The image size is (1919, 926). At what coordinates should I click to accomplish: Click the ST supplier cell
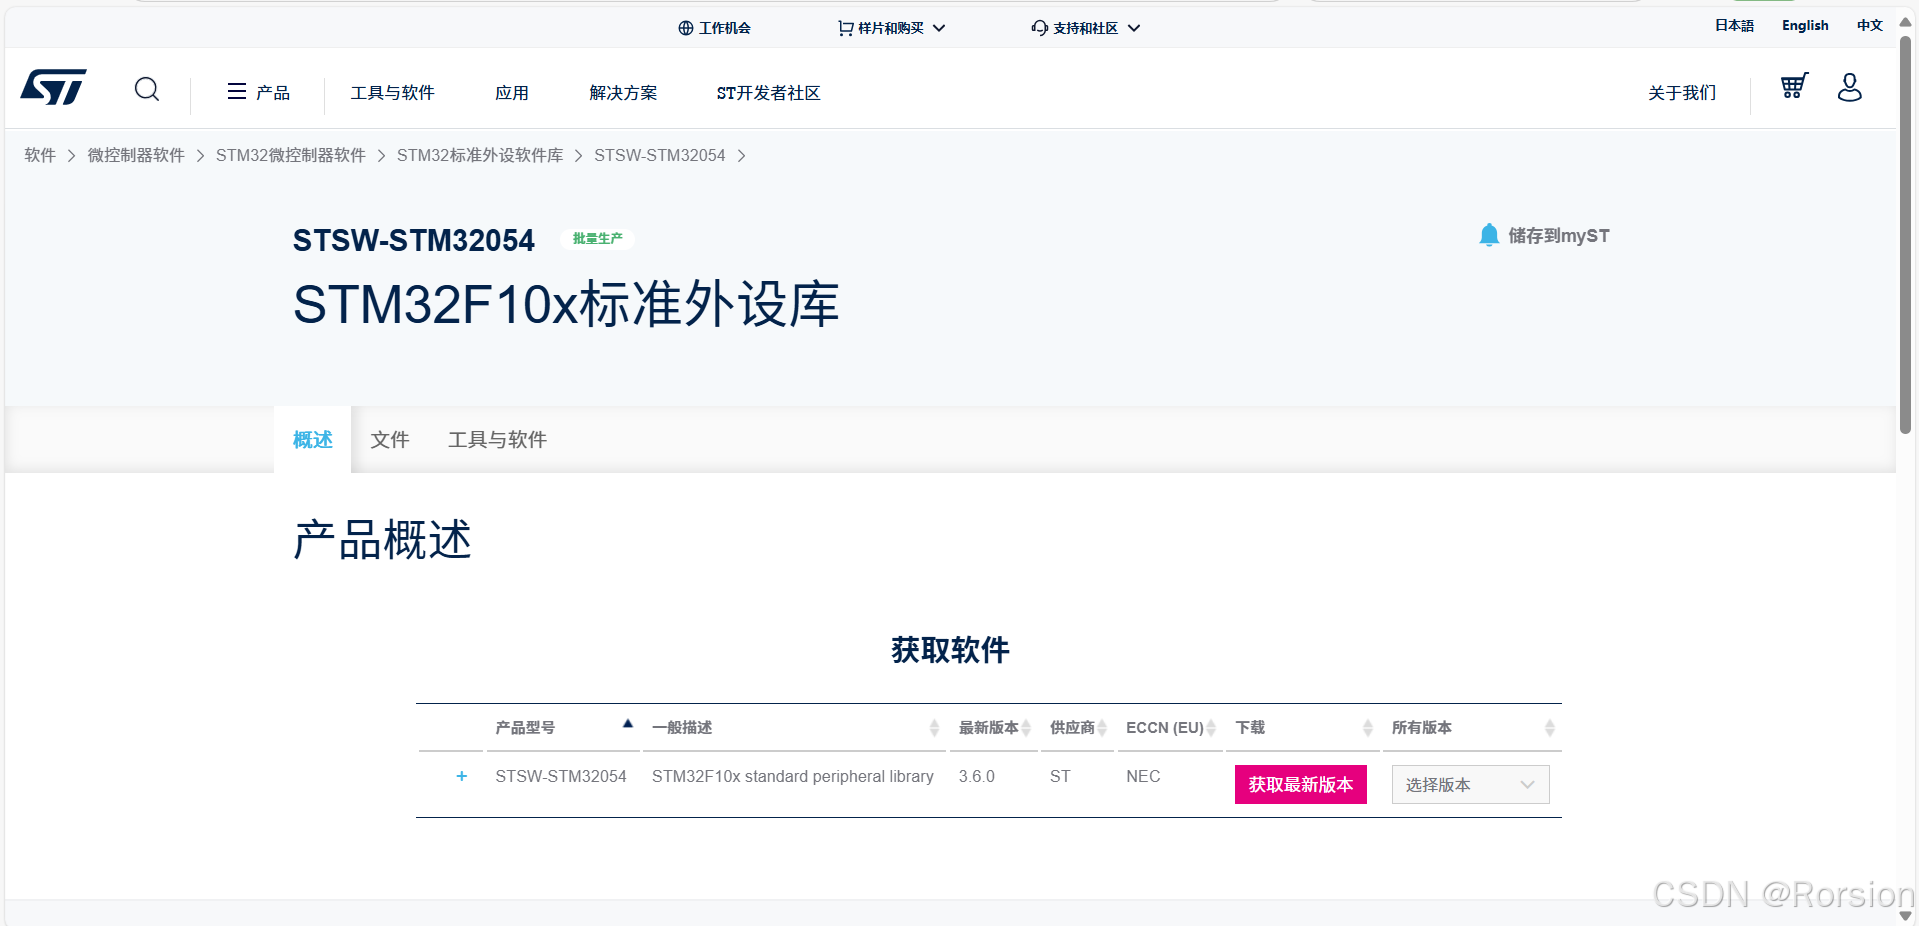[1060, 776]
